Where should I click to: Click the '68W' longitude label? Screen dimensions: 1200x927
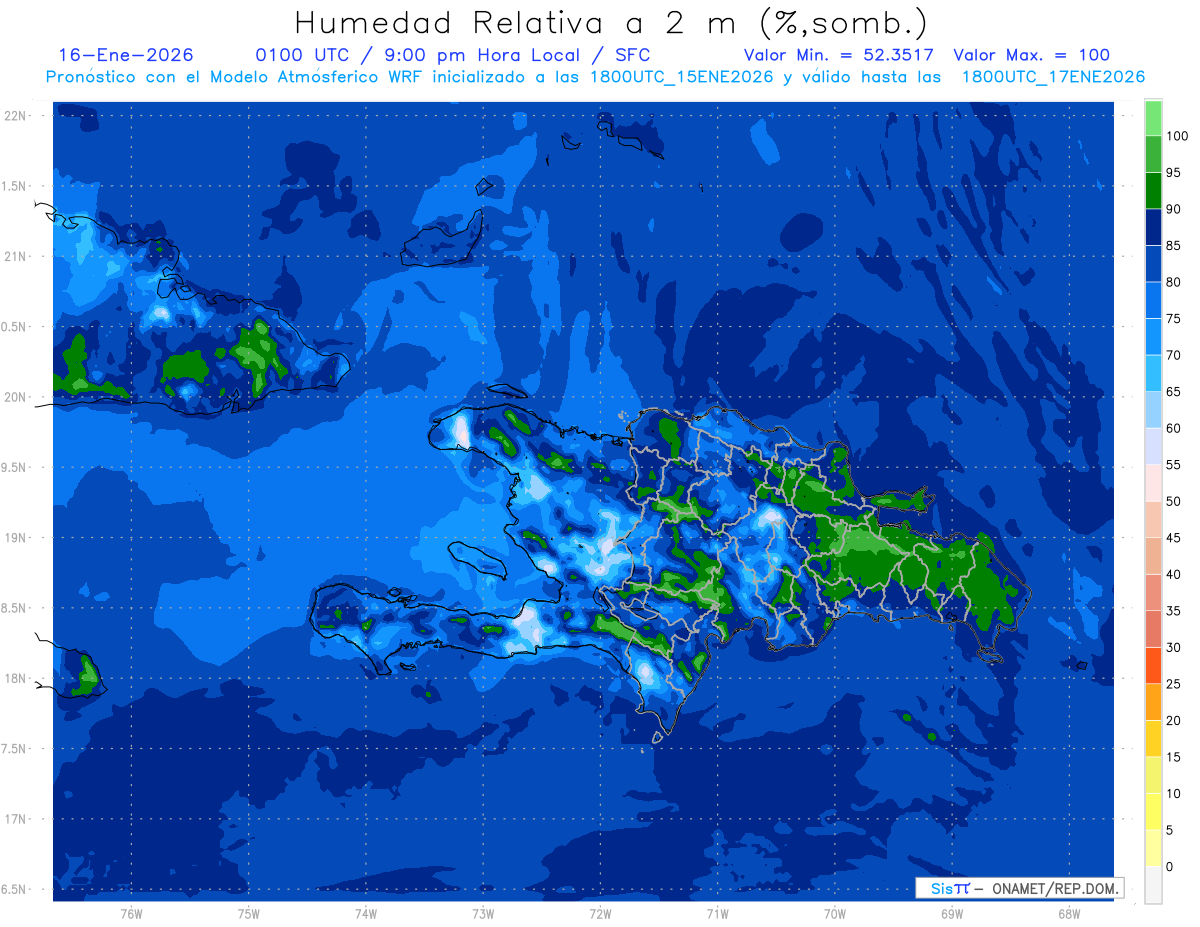1069,914
